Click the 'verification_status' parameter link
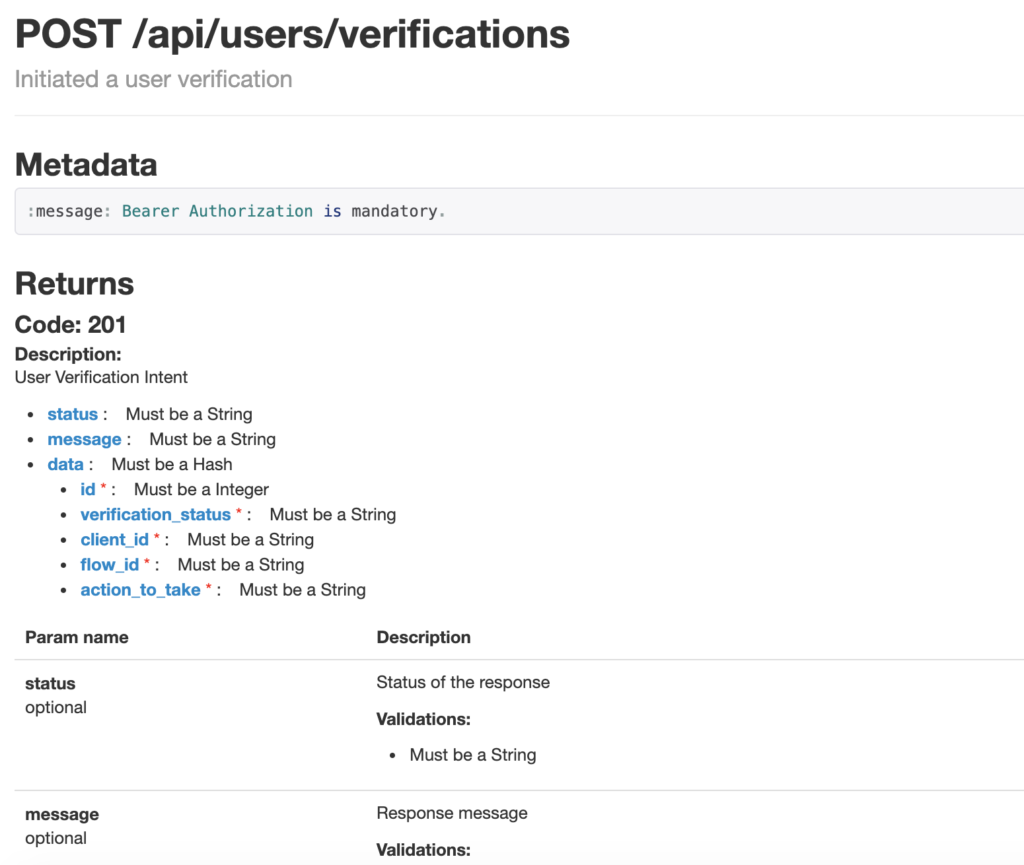This screenshot has height=865, width=1024. (x=155, y=514)
